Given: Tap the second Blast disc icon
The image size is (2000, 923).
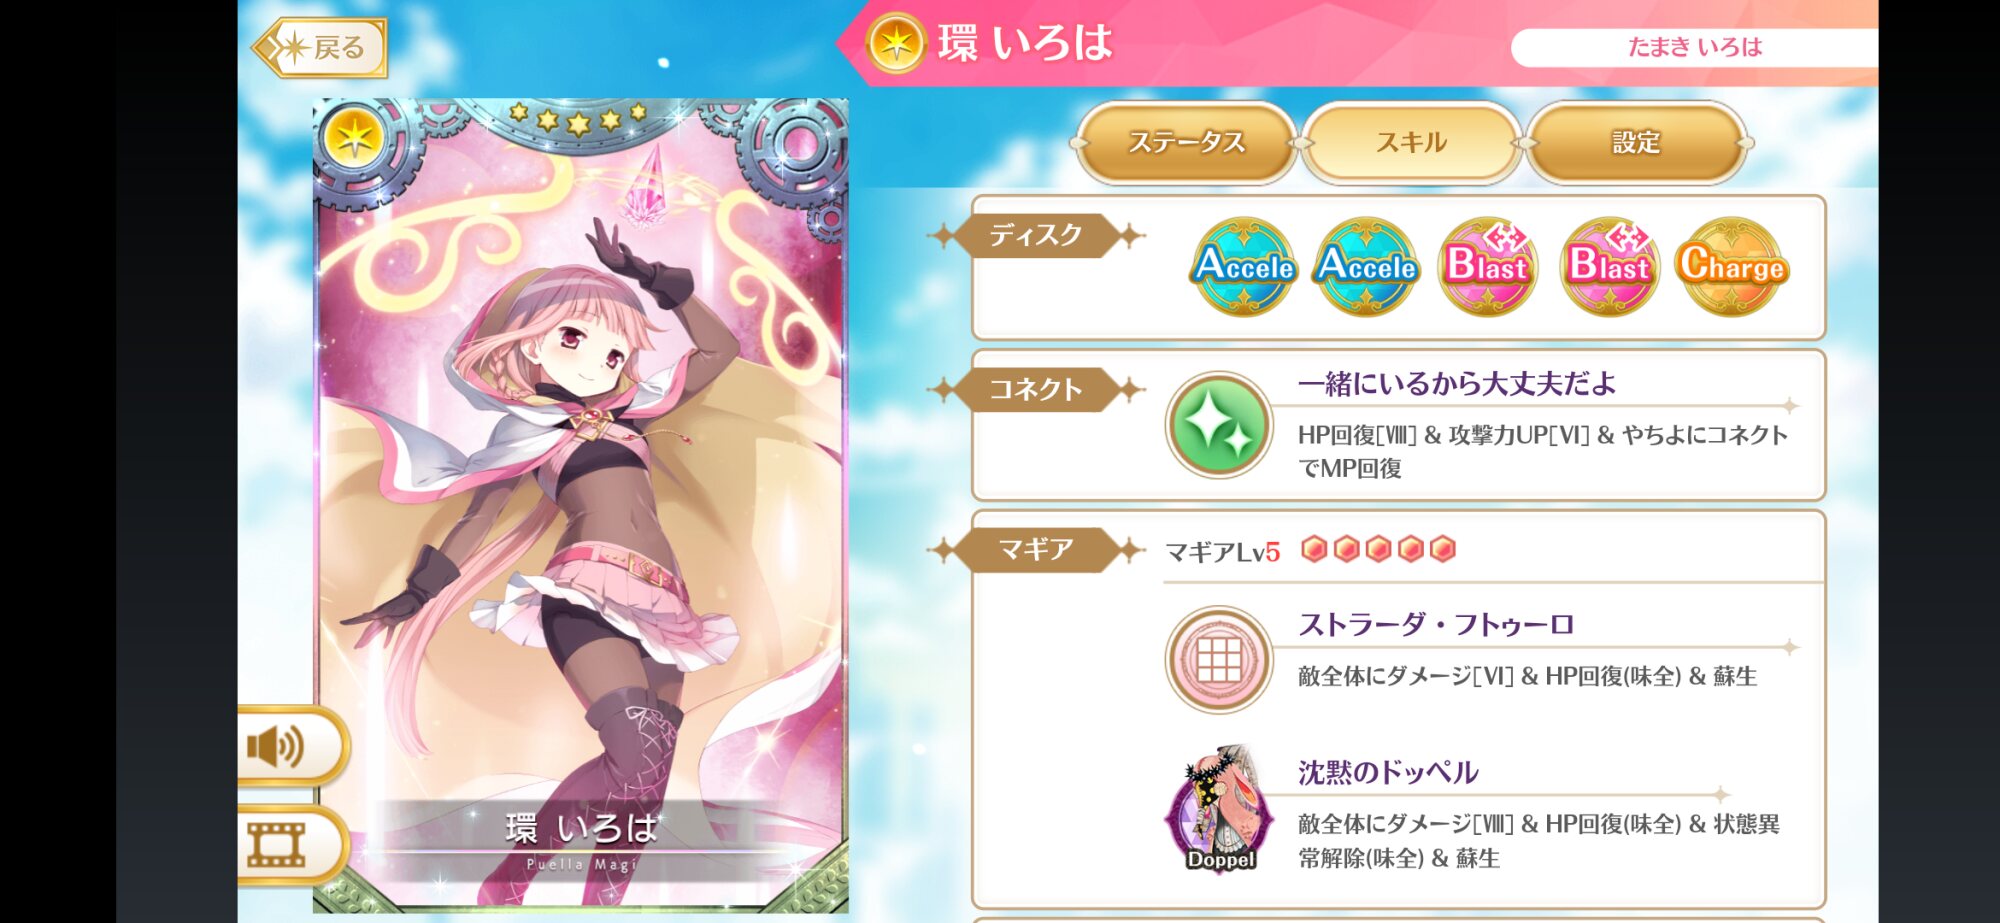Looking at the screenshot, I should pos(1610,266).
